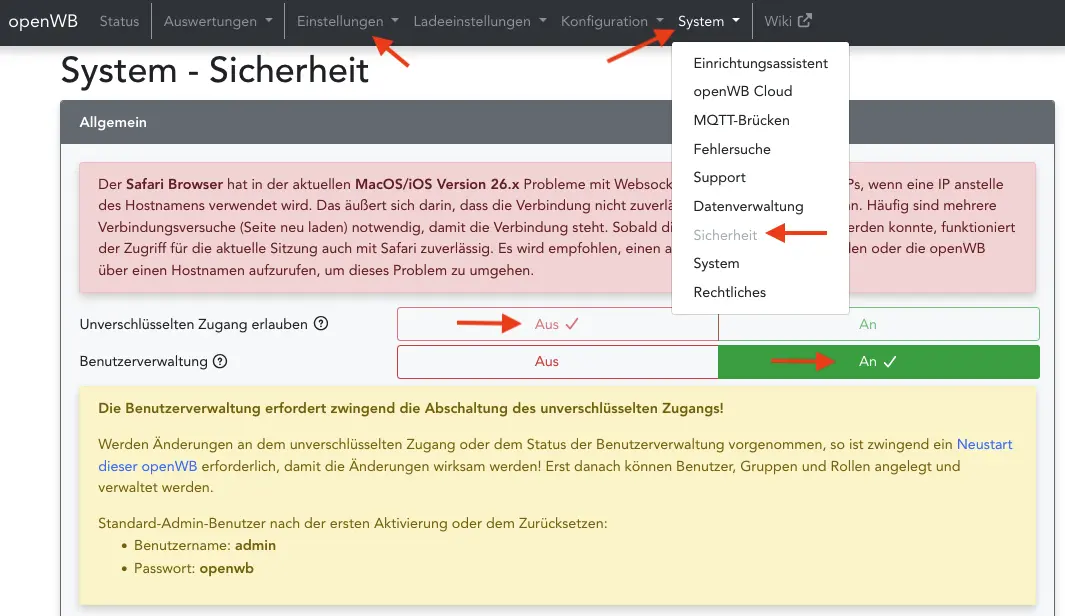Expand the Auswertungen dropdown menu
The image size is (1065, 616).
[217, 21]
